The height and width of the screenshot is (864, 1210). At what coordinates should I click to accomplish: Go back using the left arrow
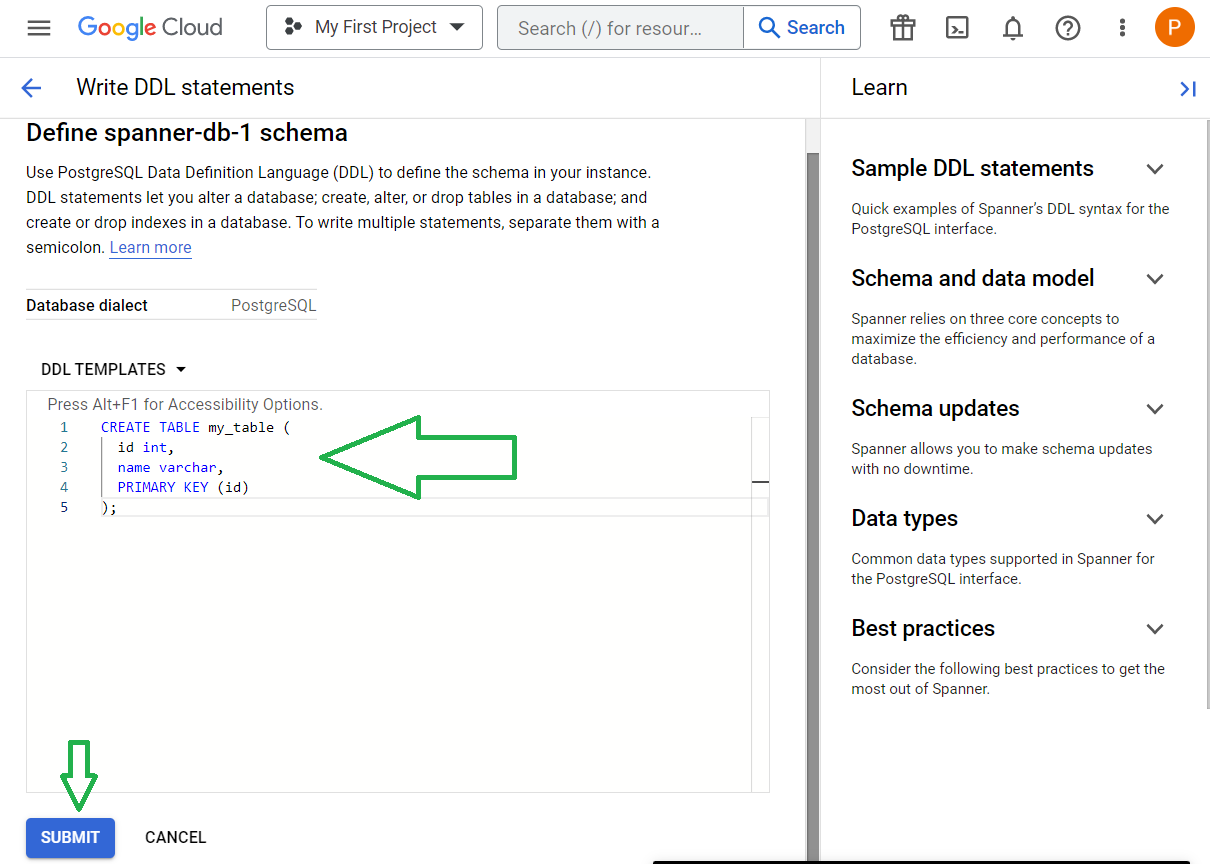tap(31, 88)
